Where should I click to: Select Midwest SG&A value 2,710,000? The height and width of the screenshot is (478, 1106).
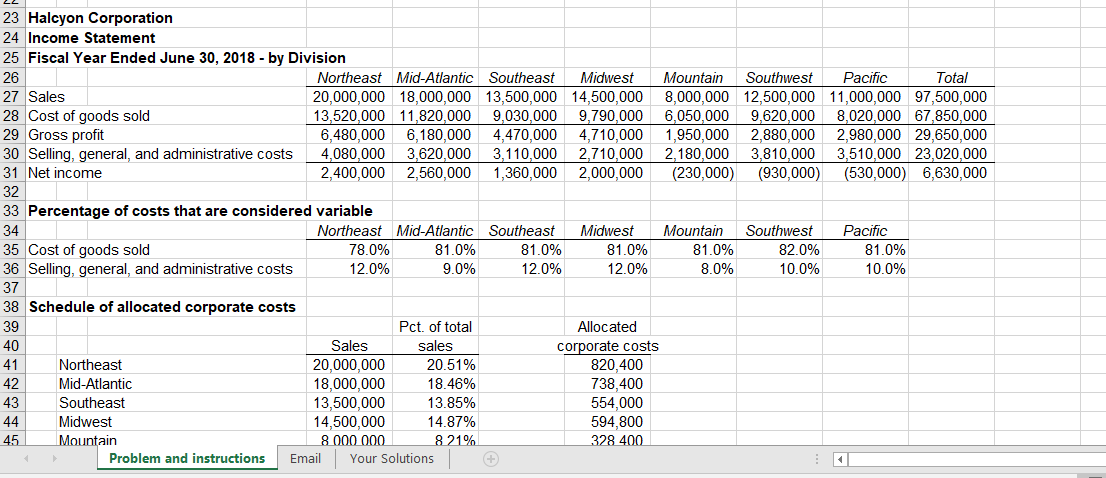point(607,154)
